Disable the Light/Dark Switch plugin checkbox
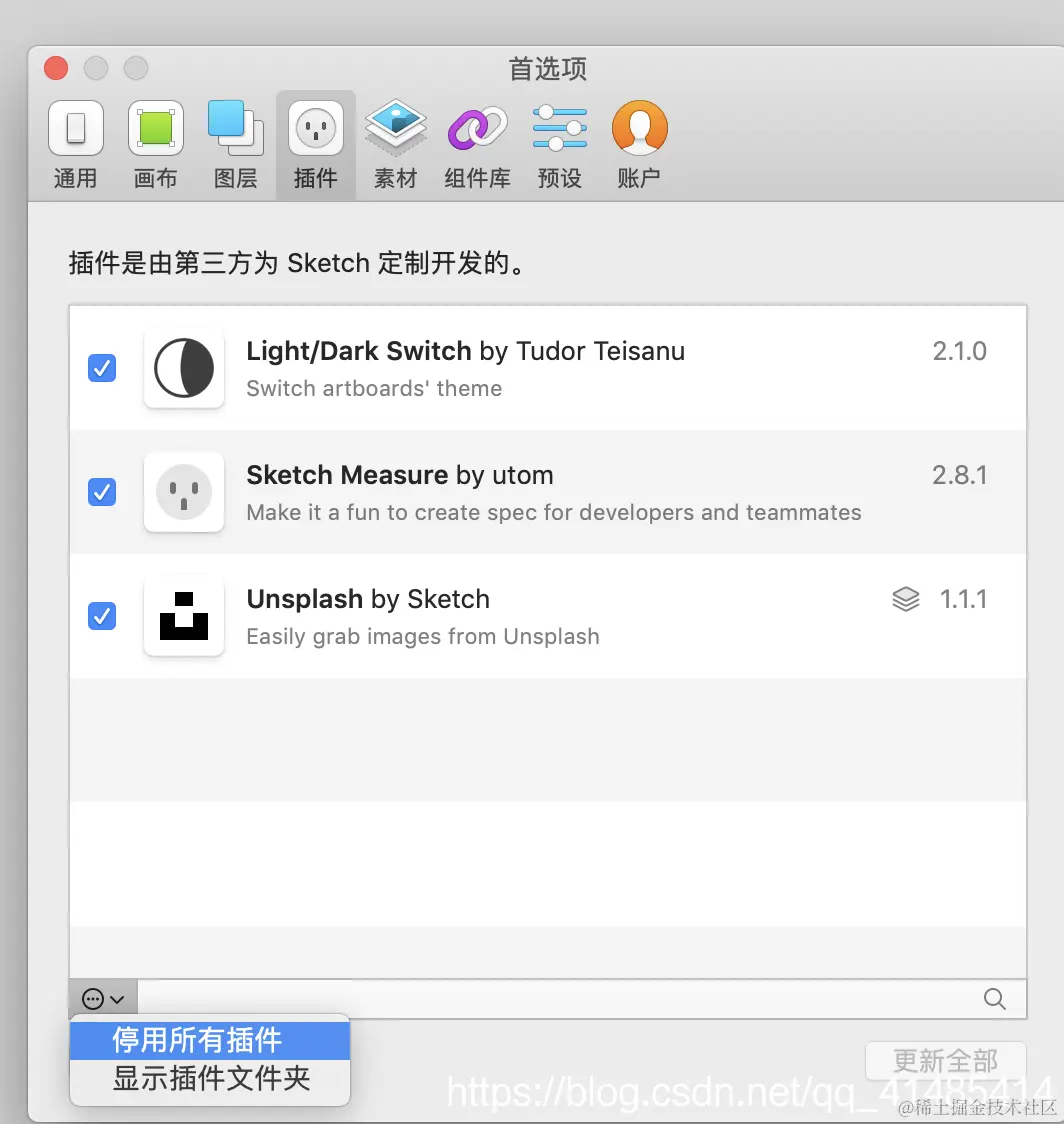1064x1124 pixels. 102,368
